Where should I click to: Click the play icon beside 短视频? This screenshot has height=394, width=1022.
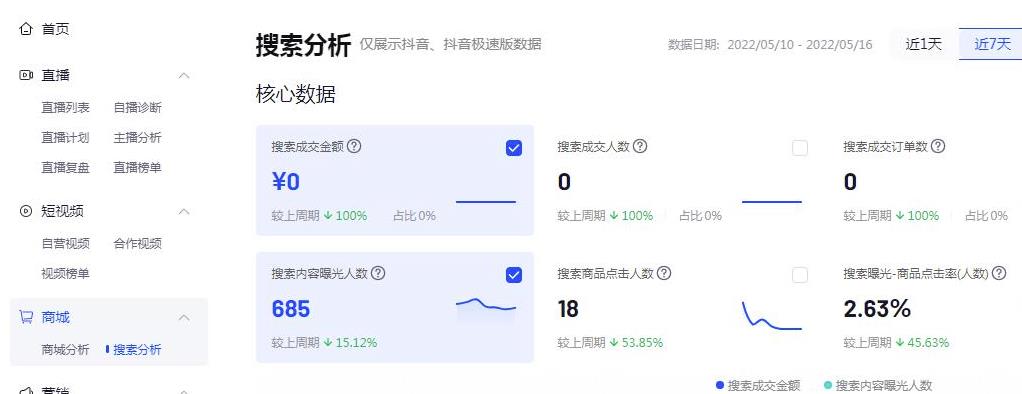(26, 211)
